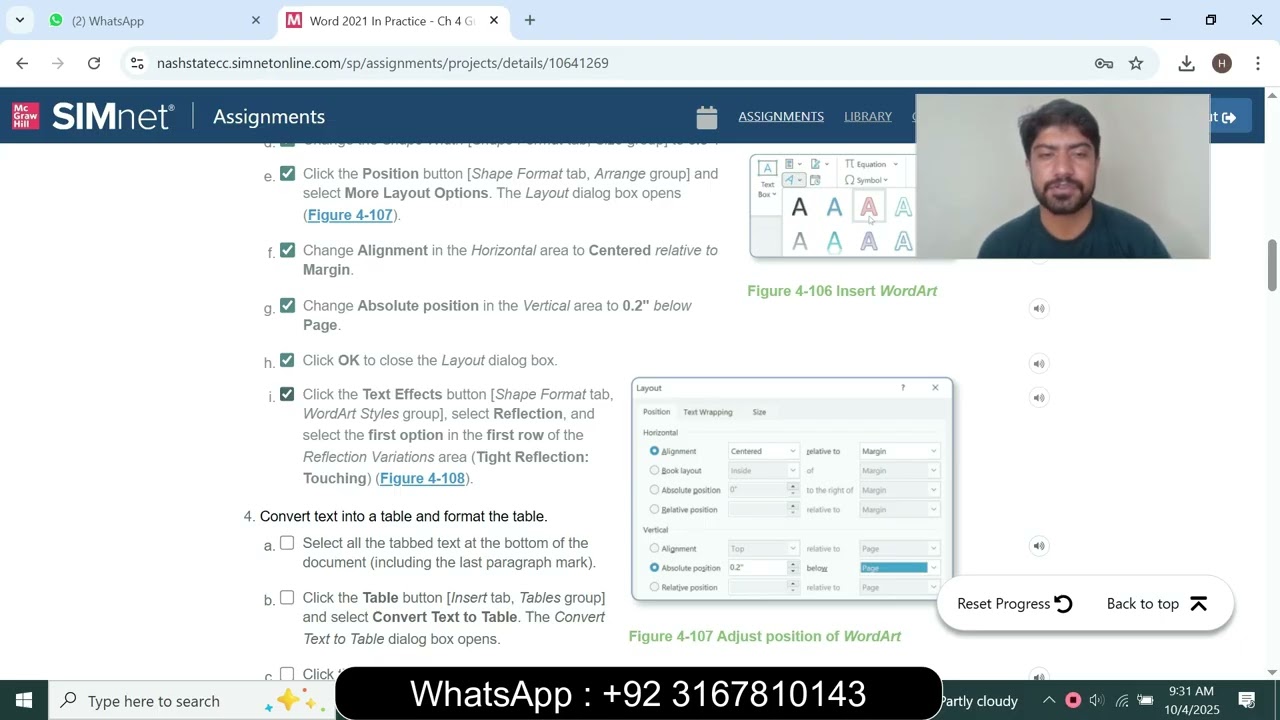Click the heading 'Convert text into a table'

[x=403, y=516]
